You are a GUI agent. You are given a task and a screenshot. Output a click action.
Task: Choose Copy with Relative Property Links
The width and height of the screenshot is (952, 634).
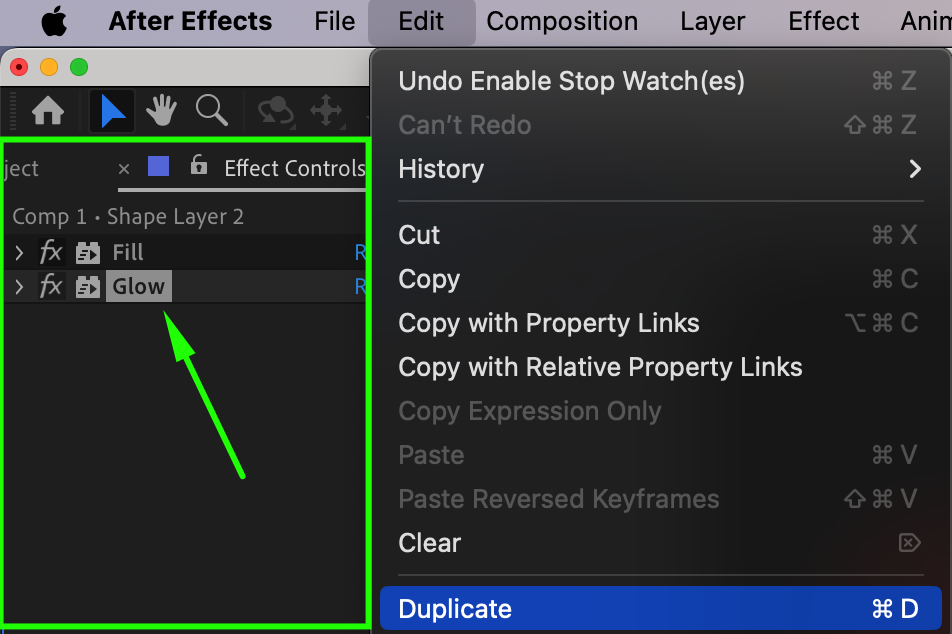pos(661,367)
